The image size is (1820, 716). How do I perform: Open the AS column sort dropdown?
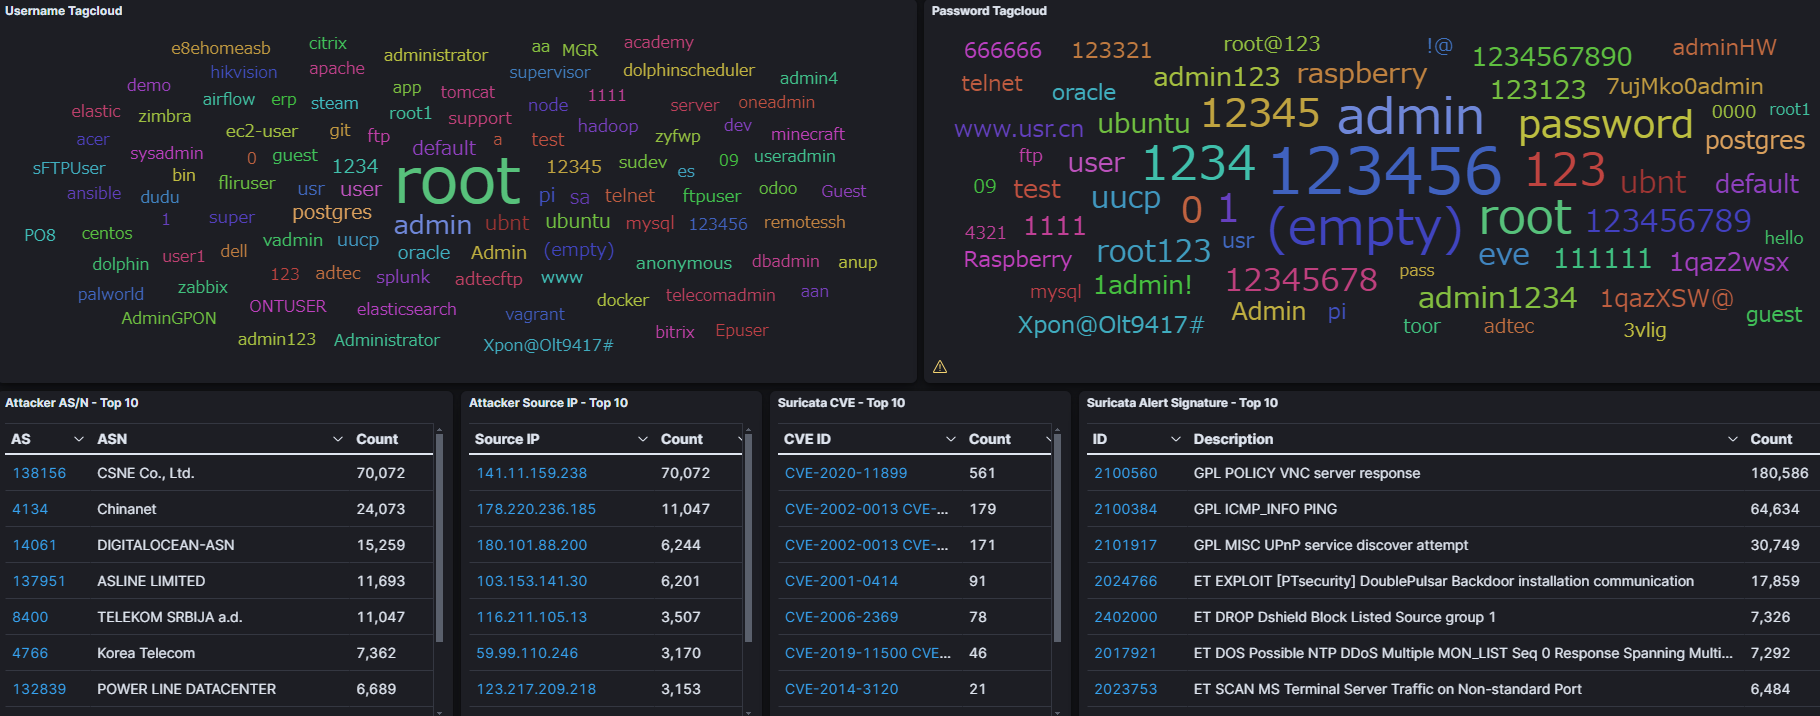pyautogui.click(x=79, y=439)
